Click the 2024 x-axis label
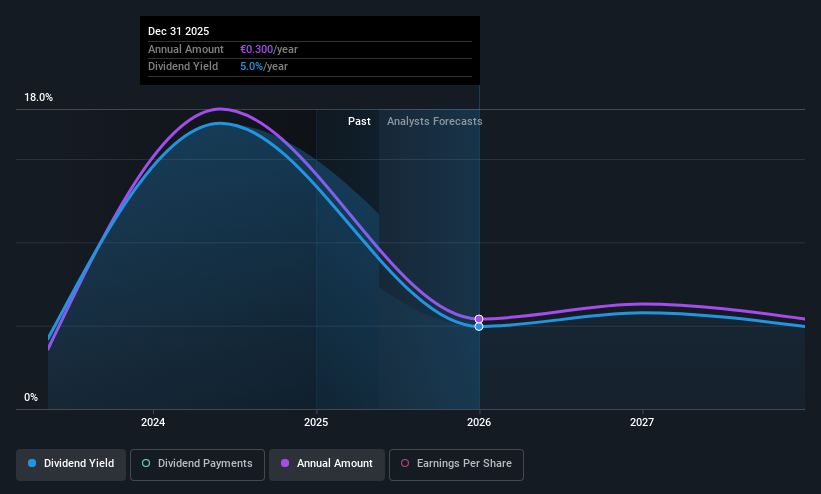 [153, 422]
